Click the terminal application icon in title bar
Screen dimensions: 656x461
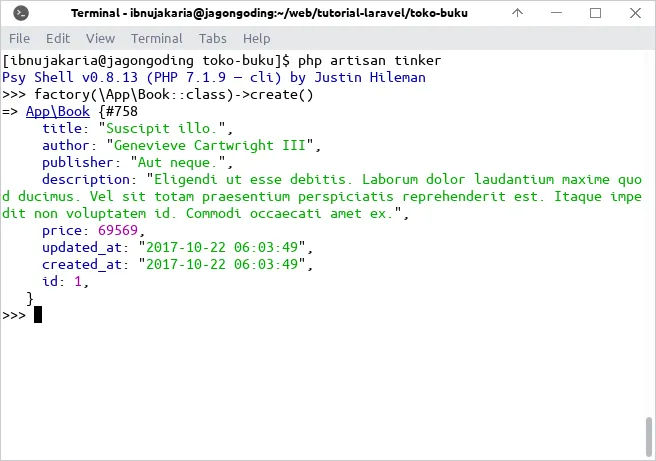tap(21, 13)
